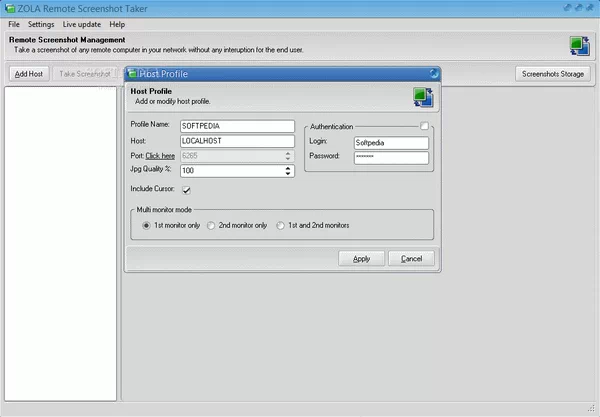
Task: Open the Help menu
Action: 117,24
